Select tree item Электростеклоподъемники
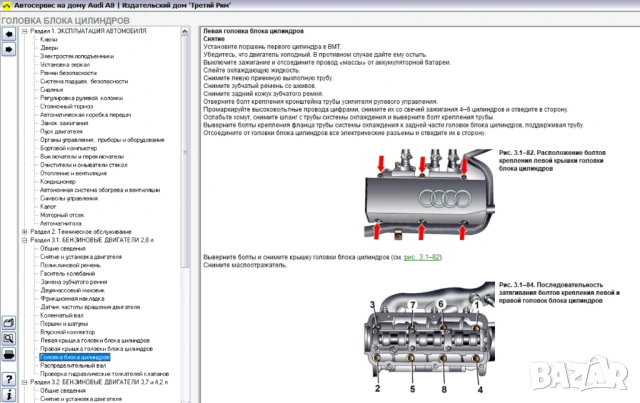This screenshot has width=640, height=403. coord(77,56)
